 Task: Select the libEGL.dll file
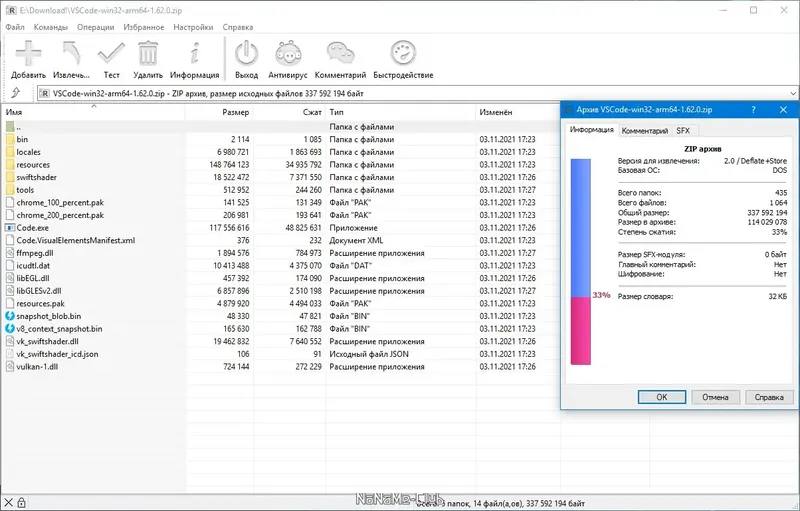click(x=33, y=278)
